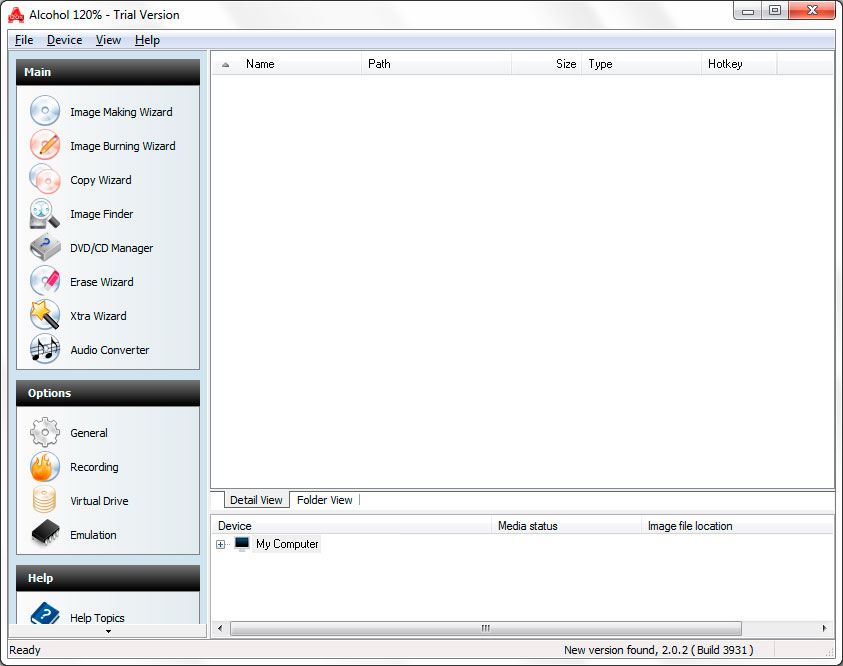The image size is (843, 666).
Task: Click the My Computer monitor icon
Action: pyautogui.click(x=242, y=544)
